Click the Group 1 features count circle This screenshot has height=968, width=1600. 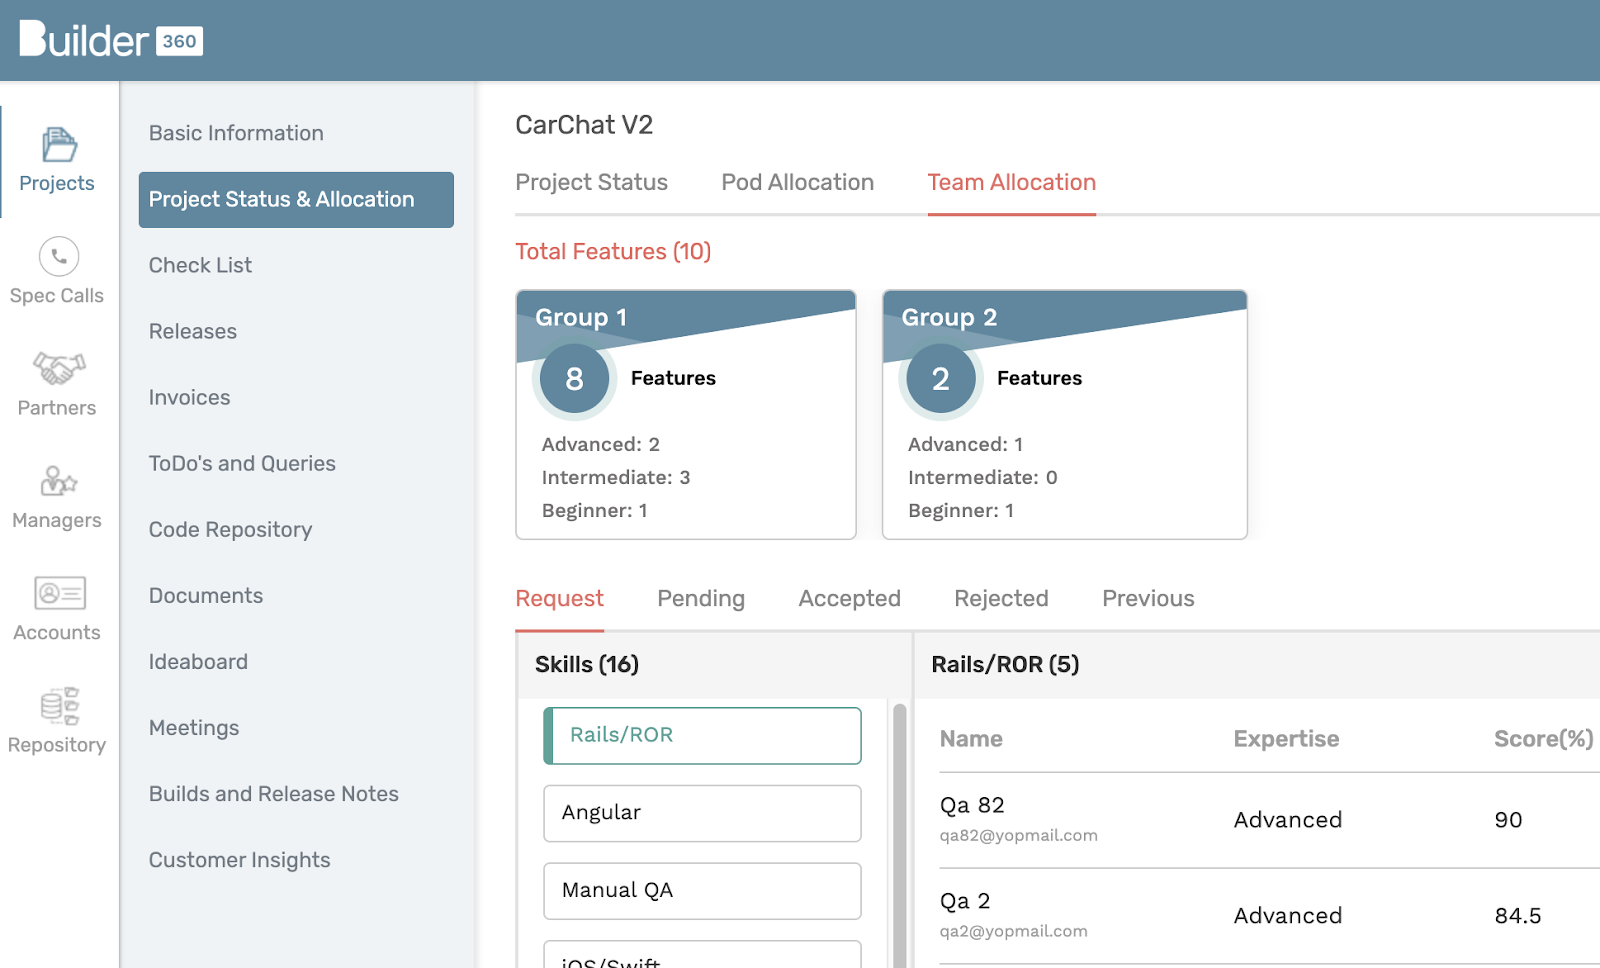click(574, 379)
